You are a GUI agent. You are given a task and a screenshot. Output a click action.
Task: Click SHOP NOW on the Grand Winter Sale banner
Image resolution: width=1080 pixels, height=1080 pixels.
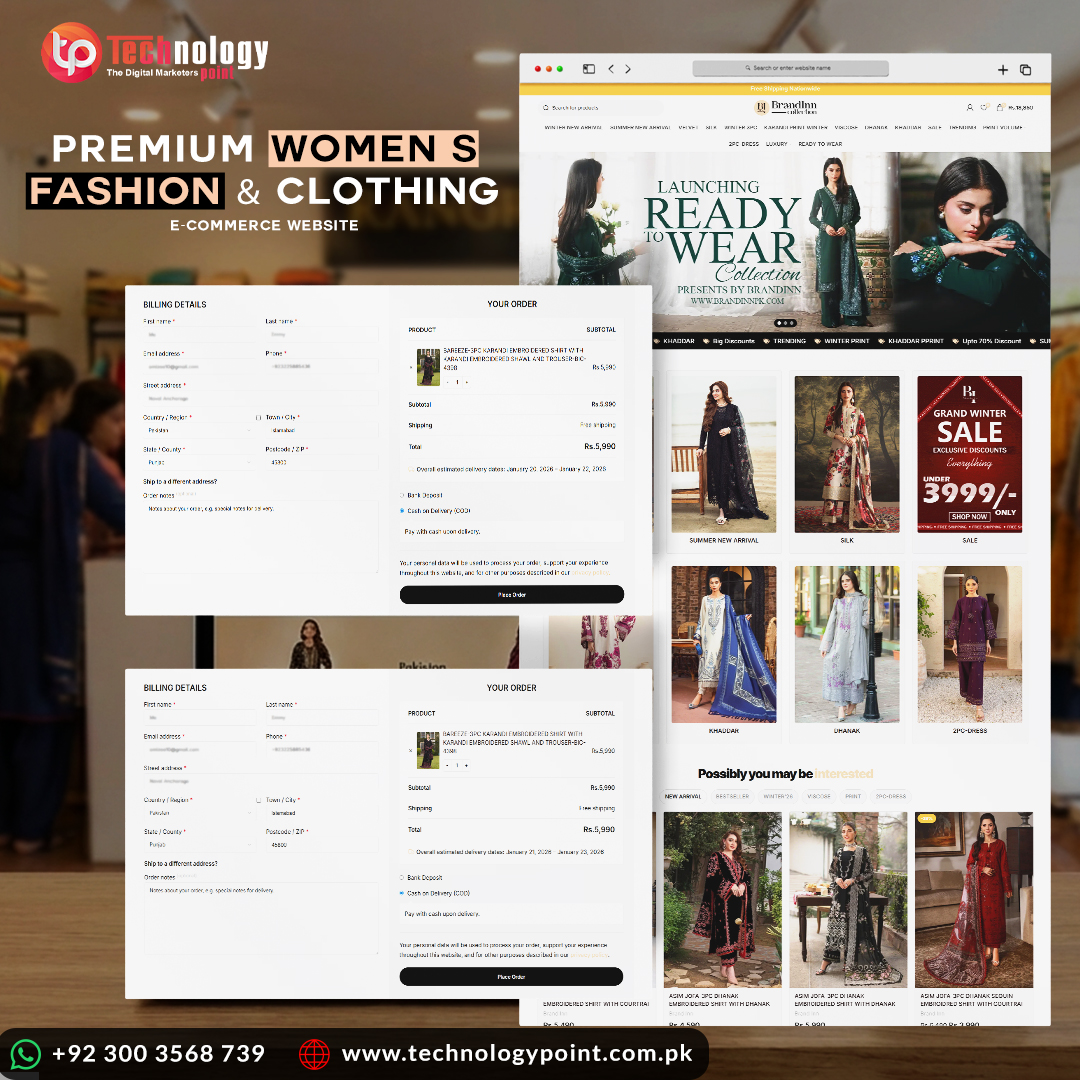click(969, 517)
